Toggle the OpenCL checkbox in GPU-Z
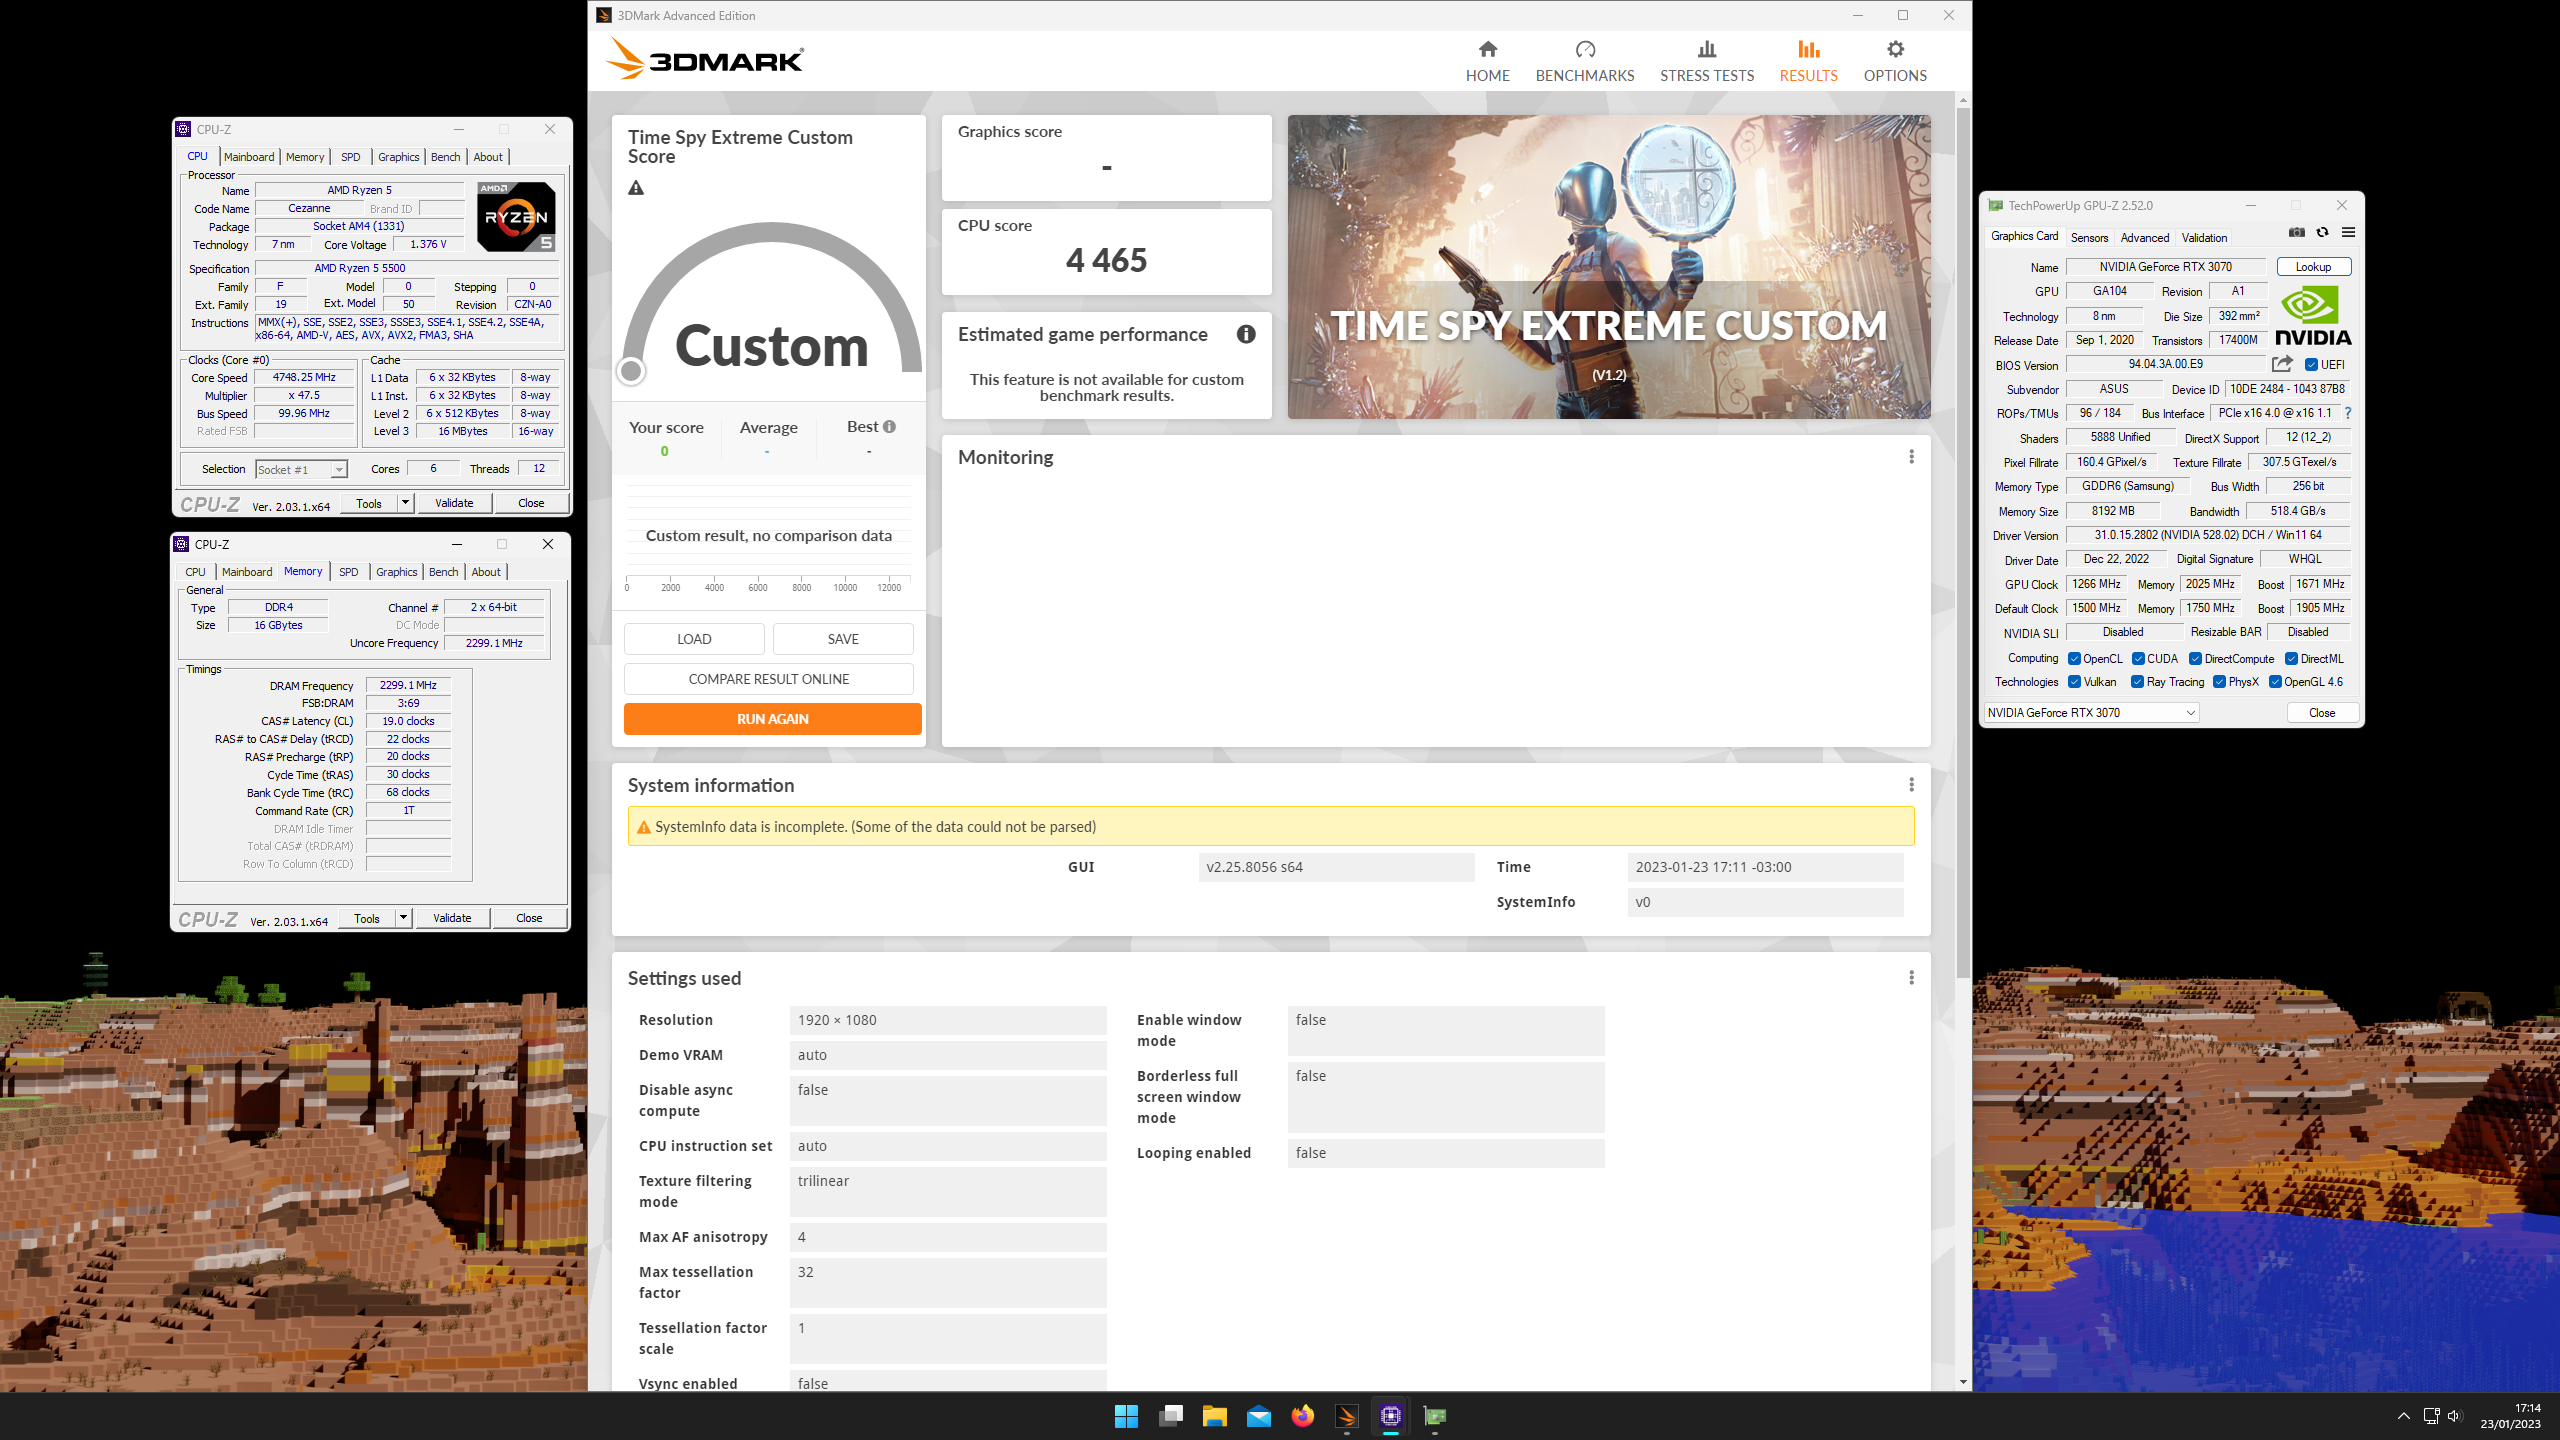This screenshot has width=2560, height=1440. click(x=2074, y=659)
